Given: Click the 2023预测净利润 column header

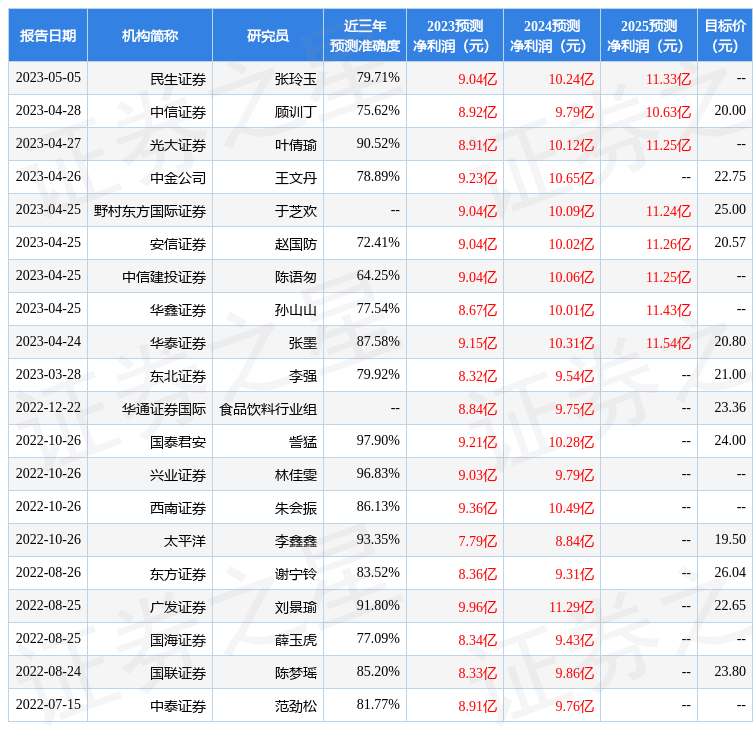Looking at the screenshot, I should point(455,35).
